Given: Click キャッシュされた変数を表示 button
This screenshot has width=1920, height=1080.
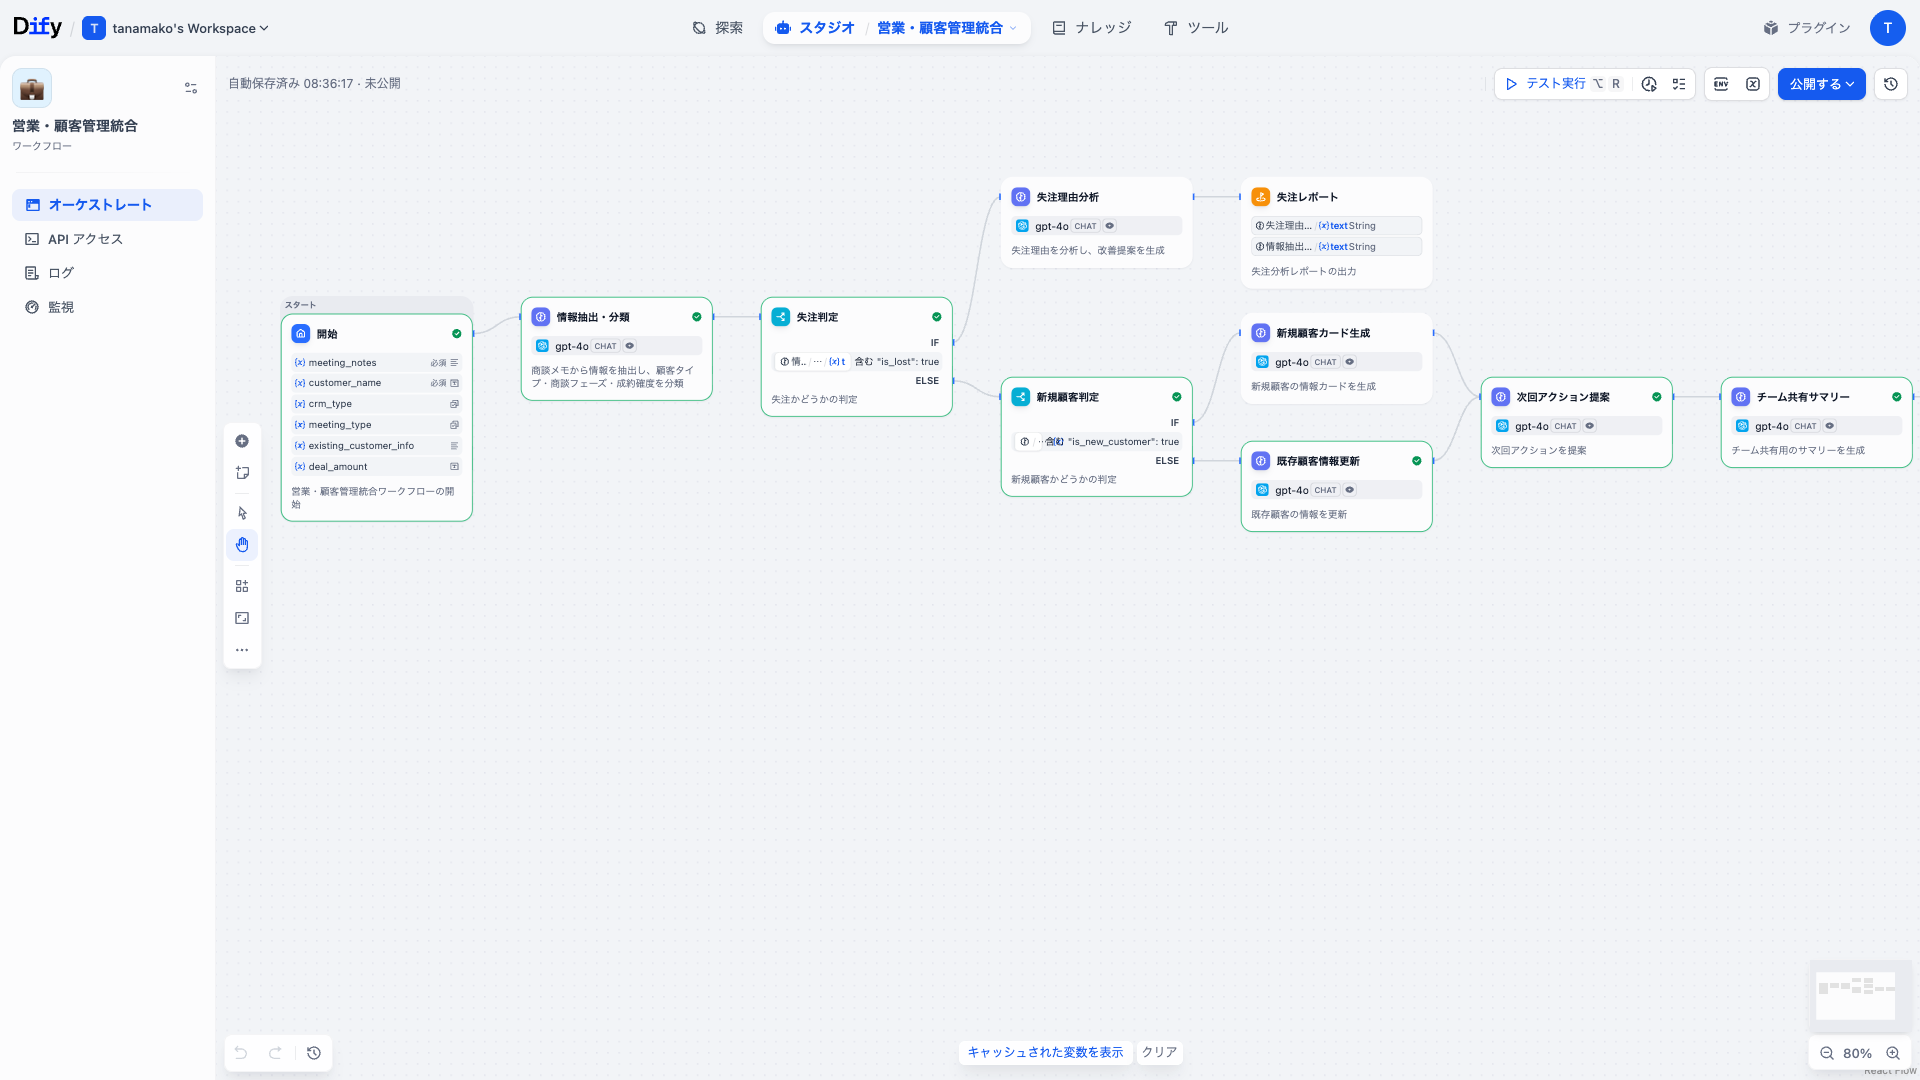Looking at the screenshot, I should point(1045,1052).
